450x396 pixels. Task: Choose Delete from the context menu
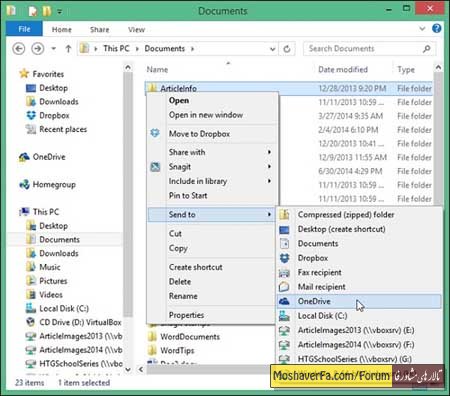[x=211, y=282]
